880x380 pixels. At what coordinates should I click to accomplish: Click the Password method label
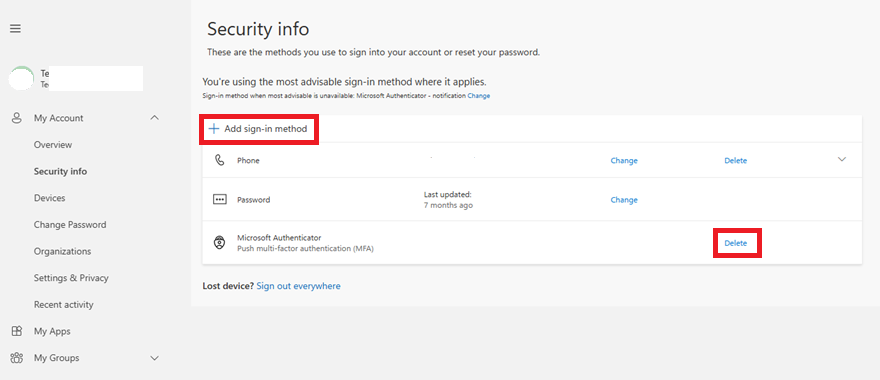coord(253,200)
